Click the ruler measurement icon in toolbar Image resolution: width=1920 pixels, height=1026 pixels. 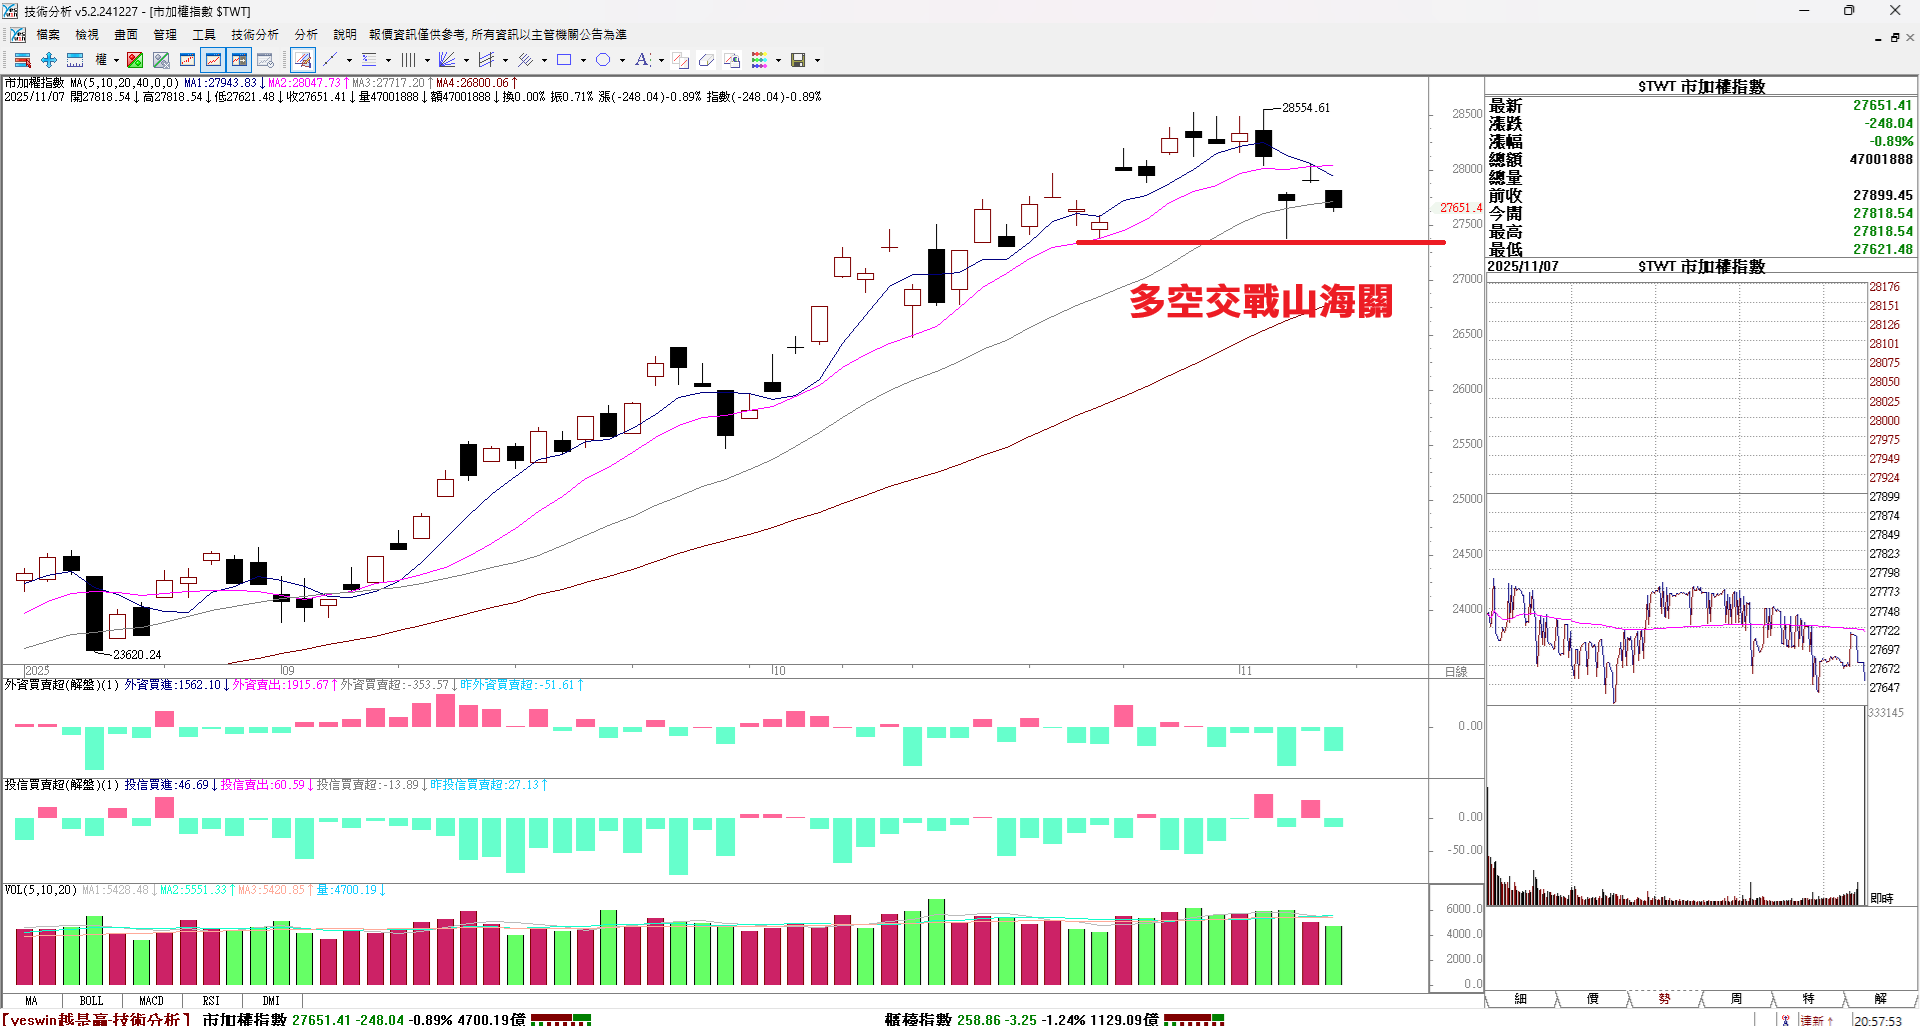coord(75,60)
